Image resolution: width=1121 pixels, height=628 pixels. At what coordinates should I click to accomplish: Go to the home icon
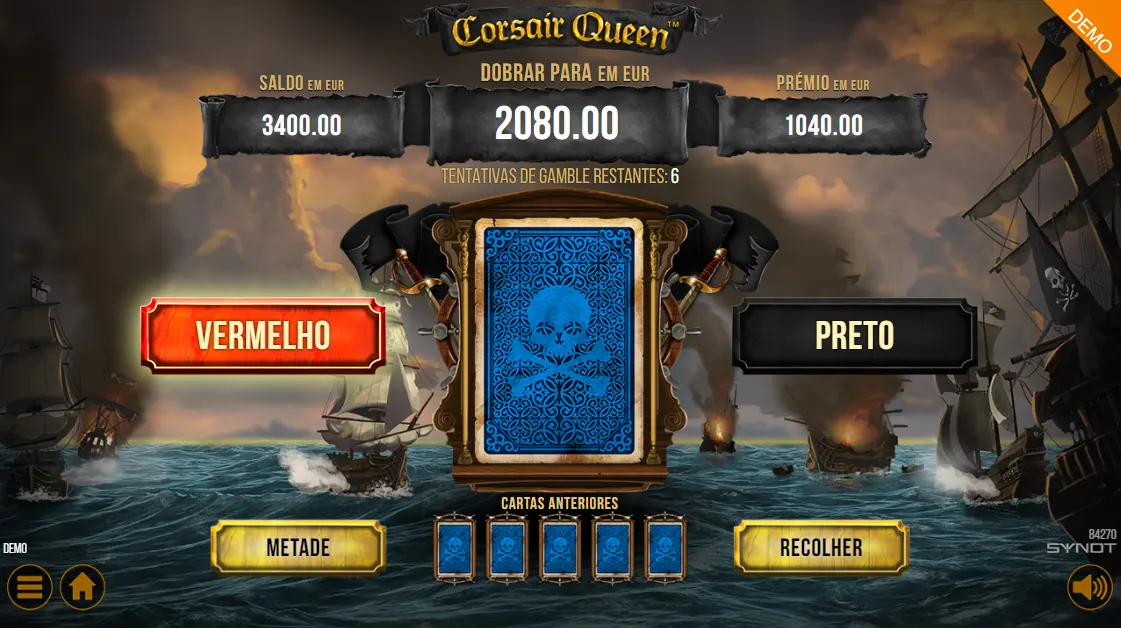82,587
